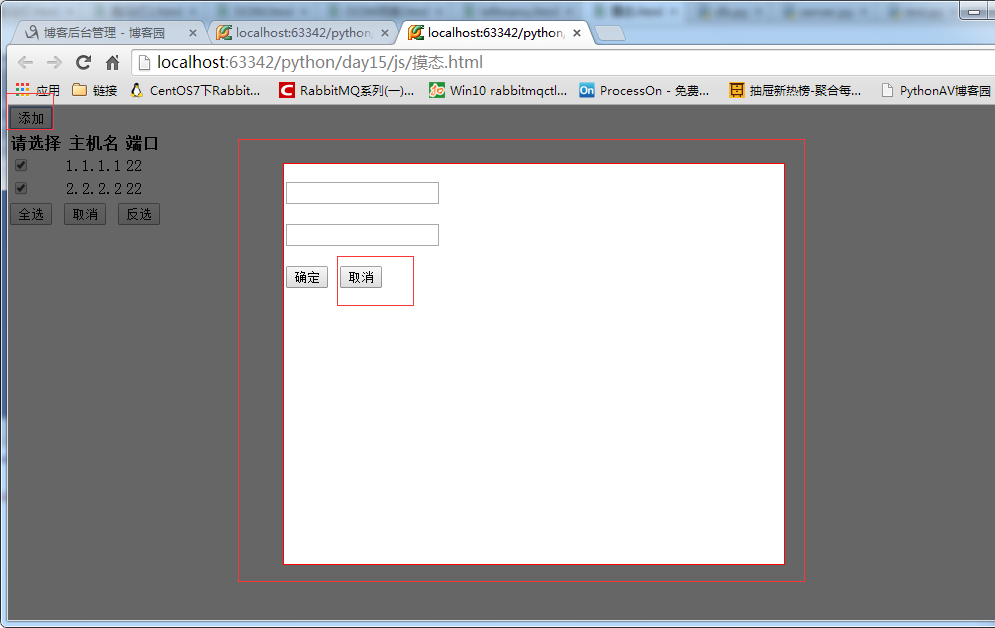Close the middle localhost tab

point(385,33)
